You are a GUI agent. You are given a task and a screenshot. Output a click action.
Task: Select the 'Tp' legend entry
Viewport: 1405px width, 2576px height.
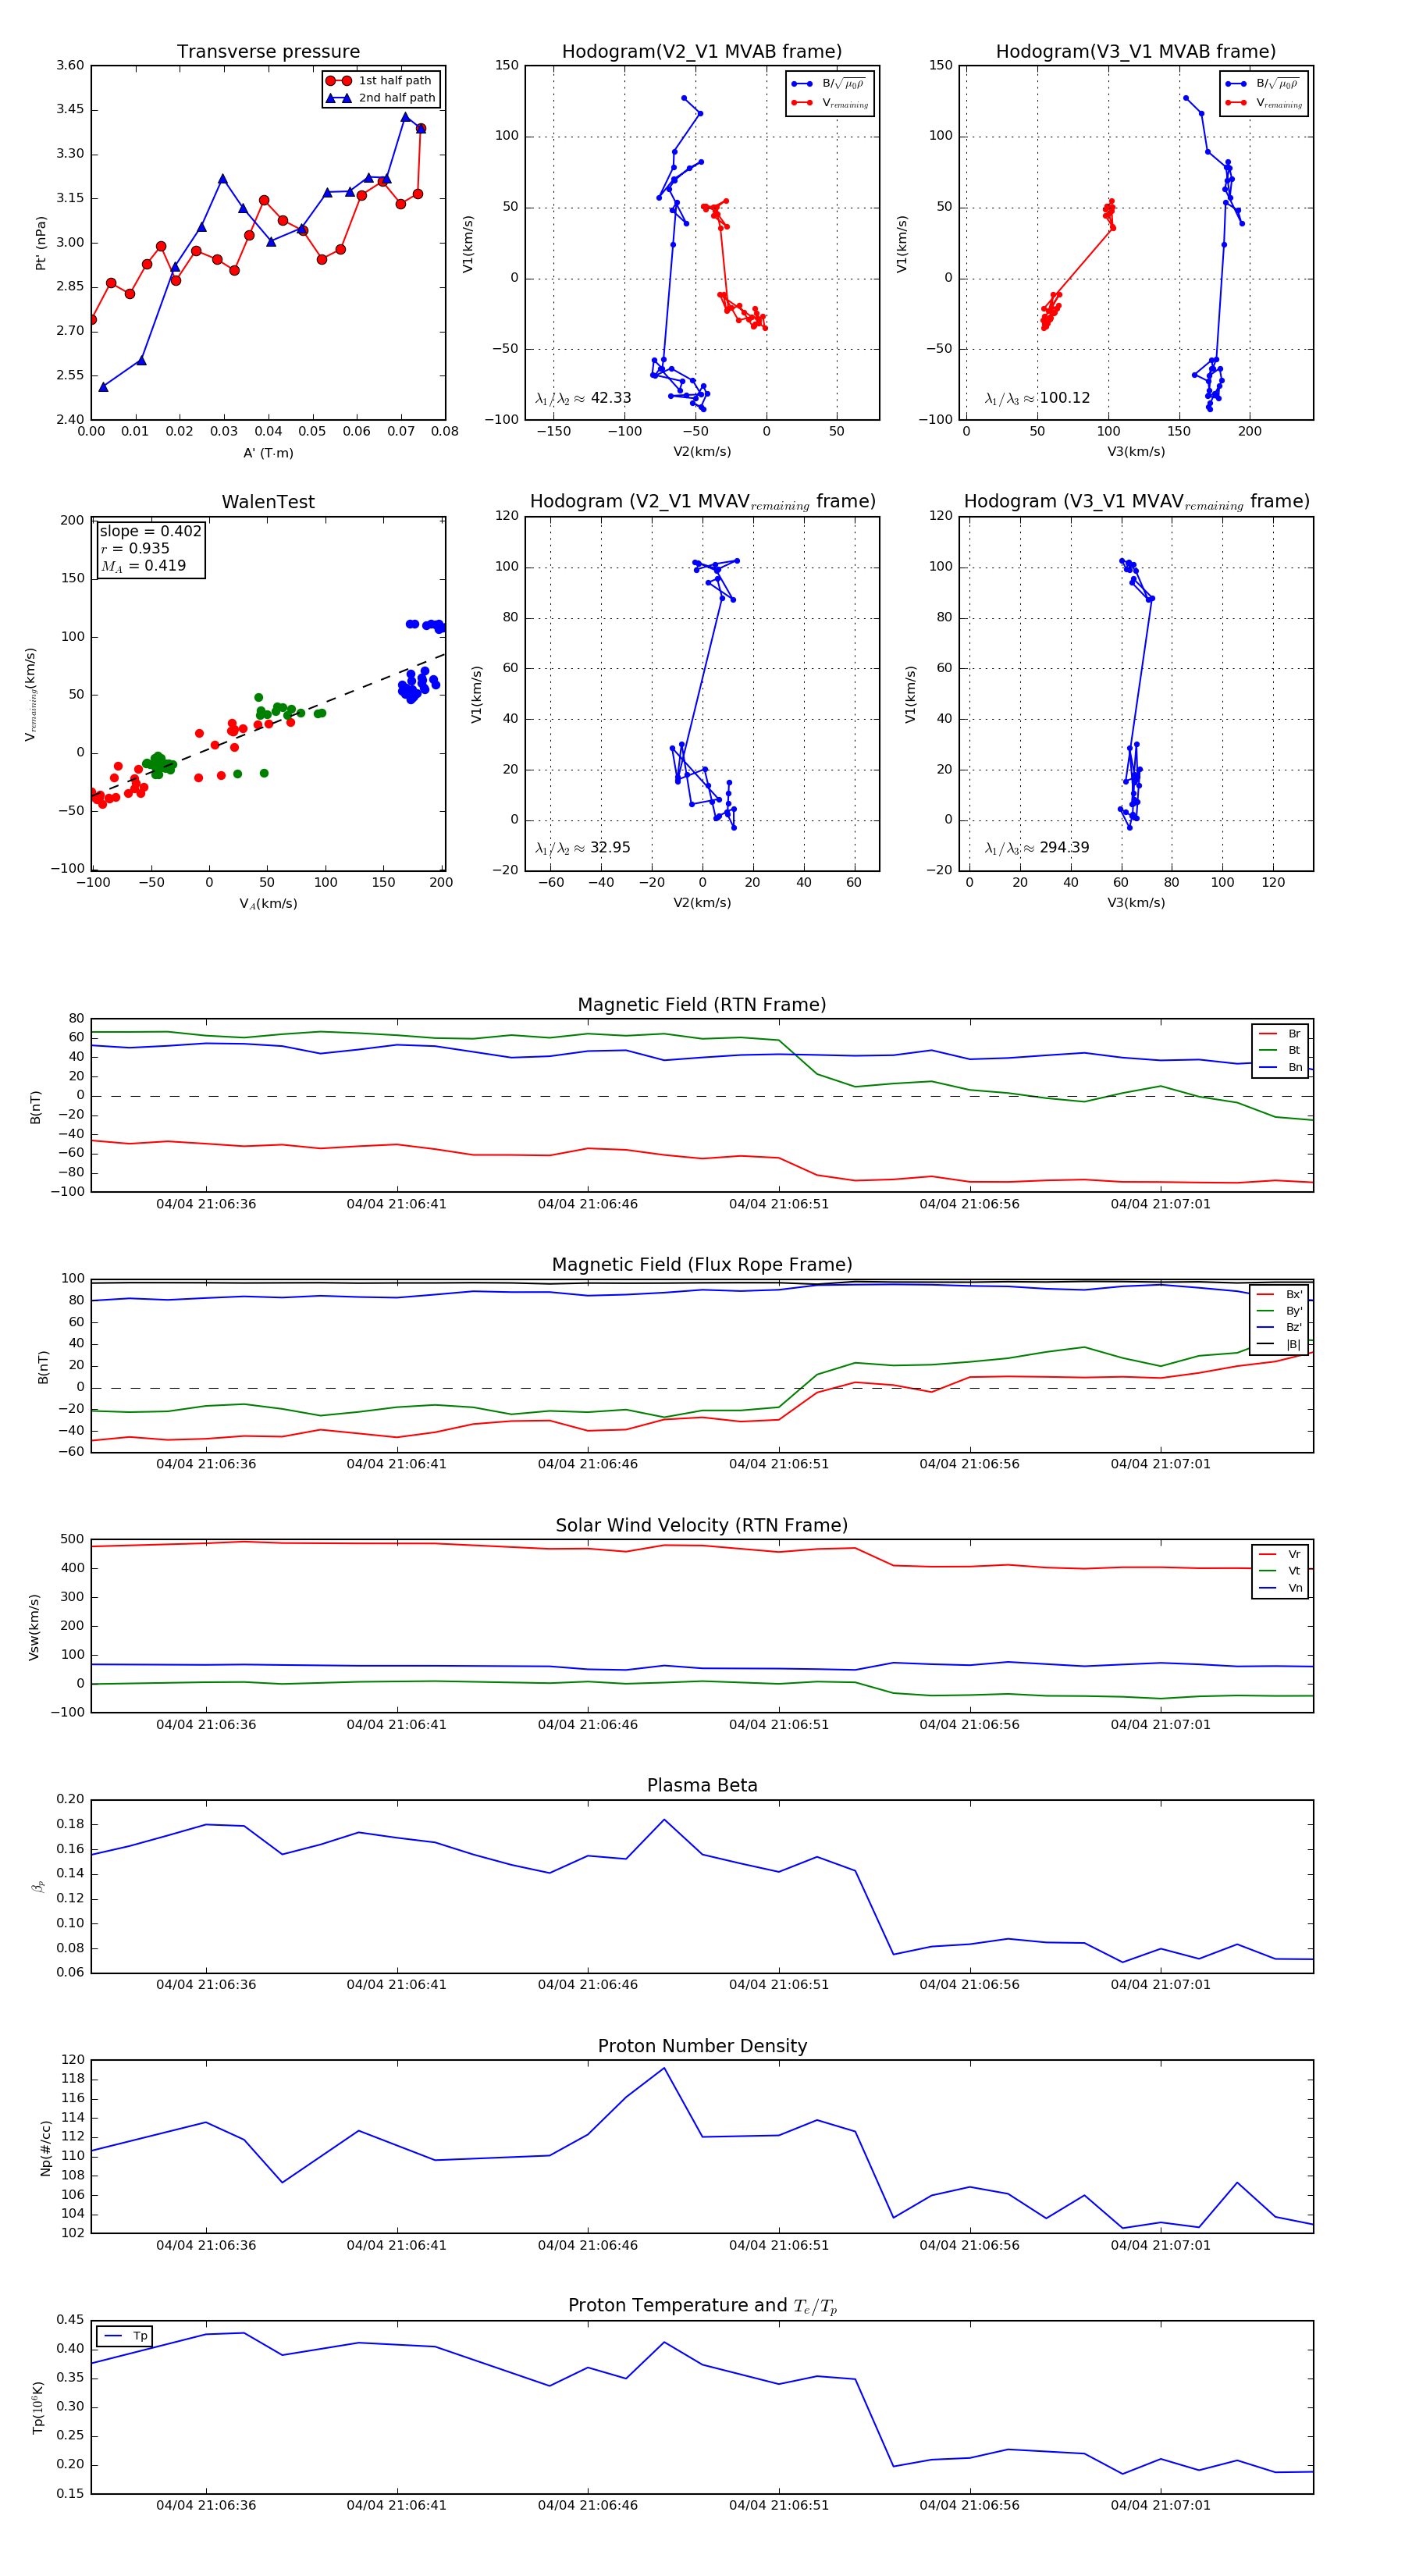tap(125, 2336)
